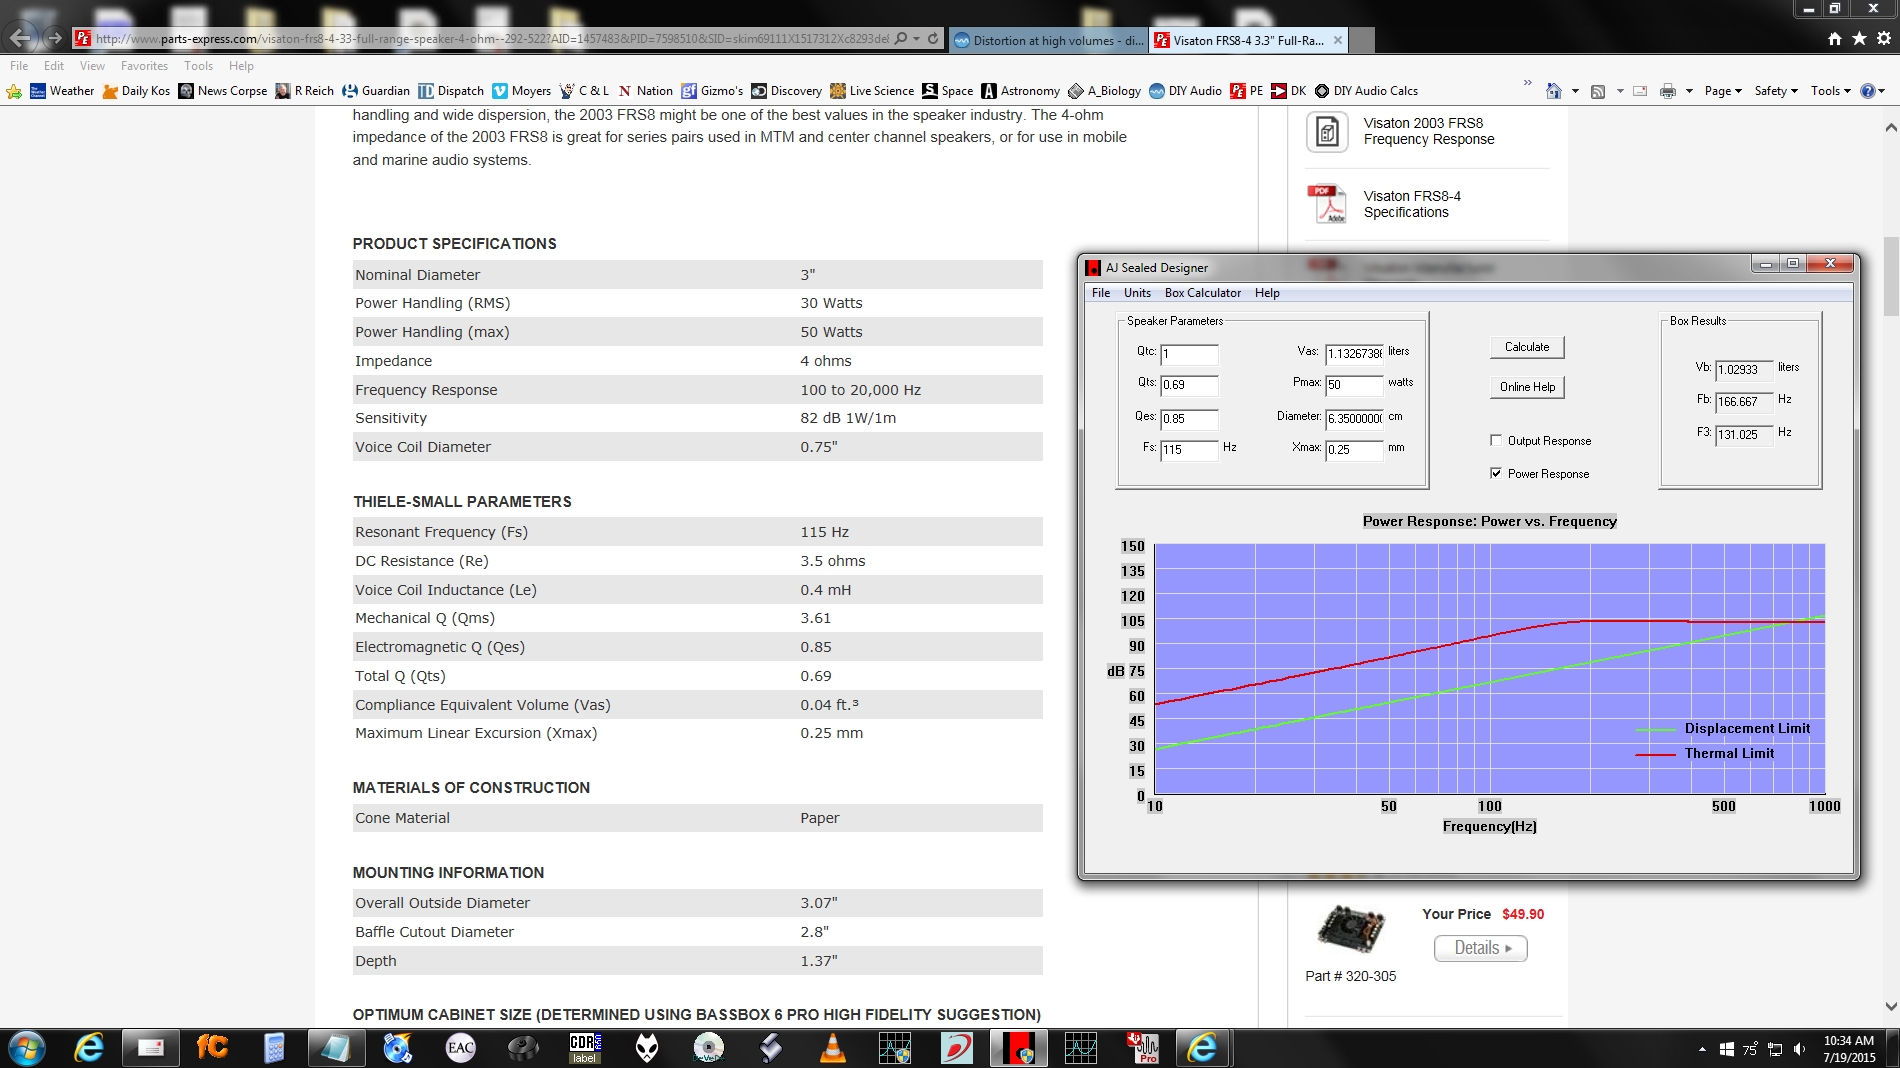Click the Calculate button
The width and height of the screenshot is (1900, 1068).
click(x=1527, y=347)
